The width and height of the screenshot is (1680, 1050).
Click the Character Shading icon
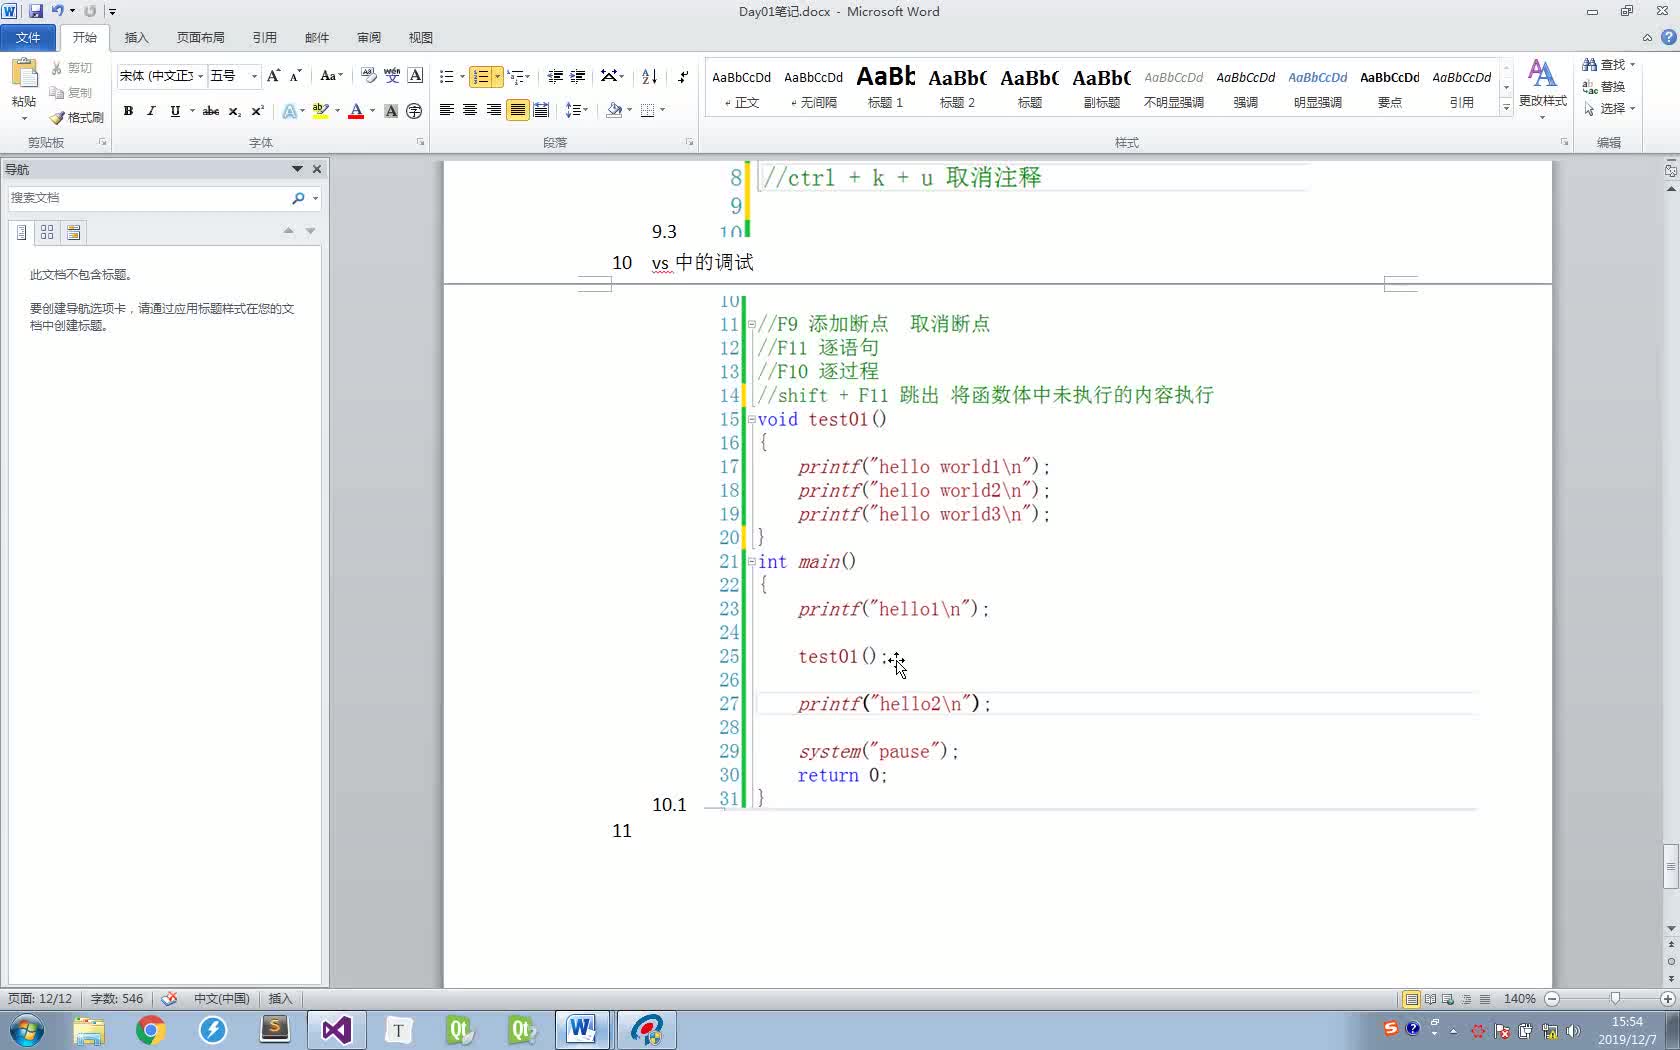click(x=391, y=111)
